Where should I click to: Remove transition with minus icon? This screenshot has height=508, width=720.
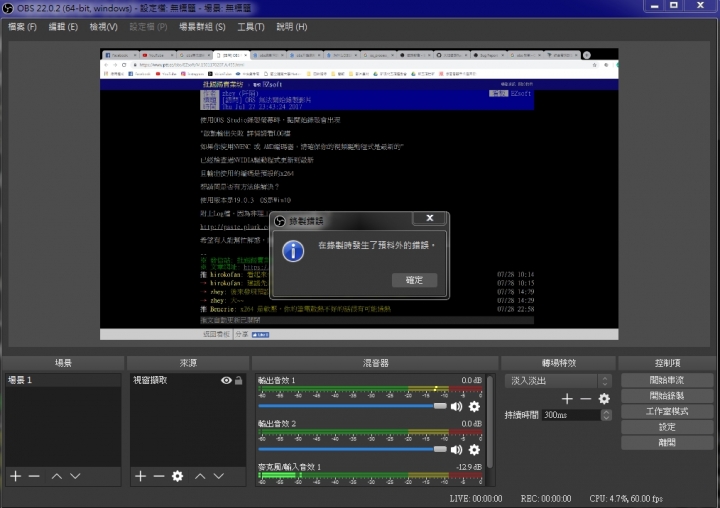585,399
